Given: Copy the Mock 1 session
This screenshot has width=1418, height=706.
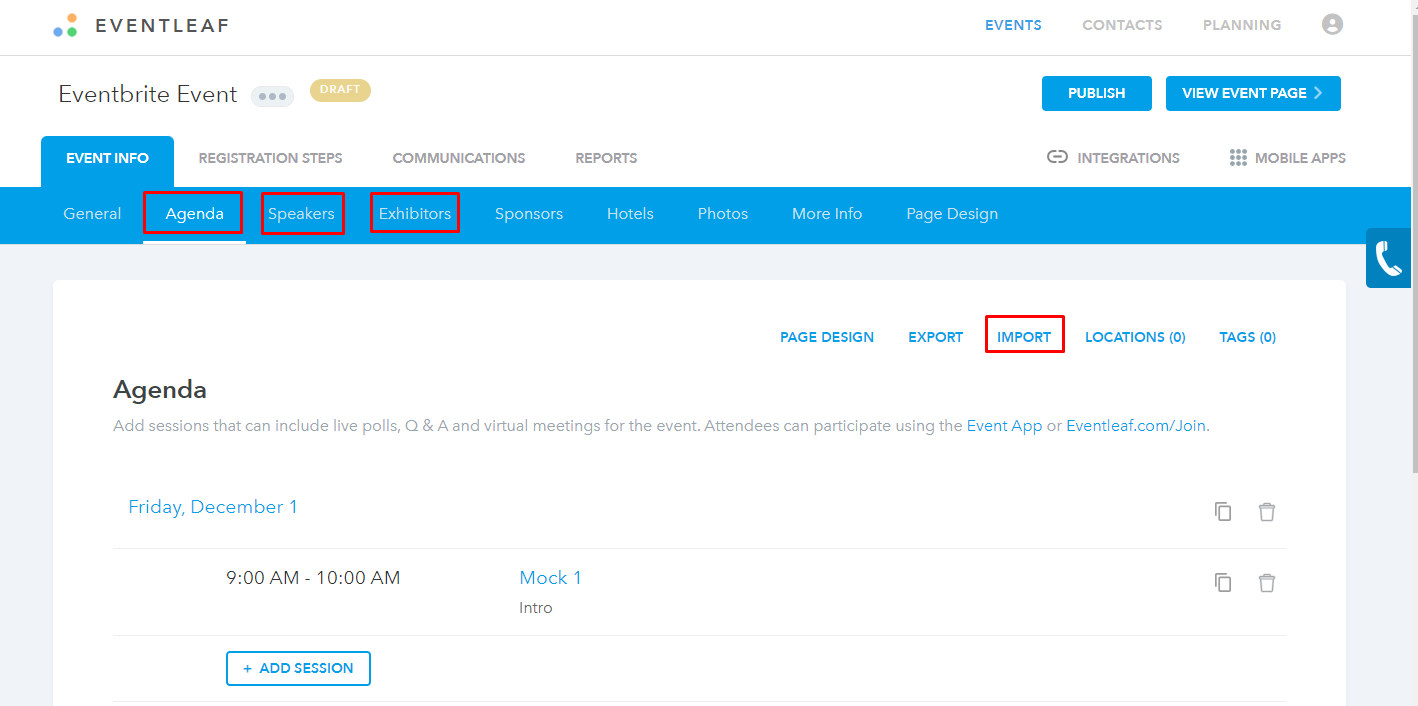Looking at the screenshot, I should point(1223,581).
